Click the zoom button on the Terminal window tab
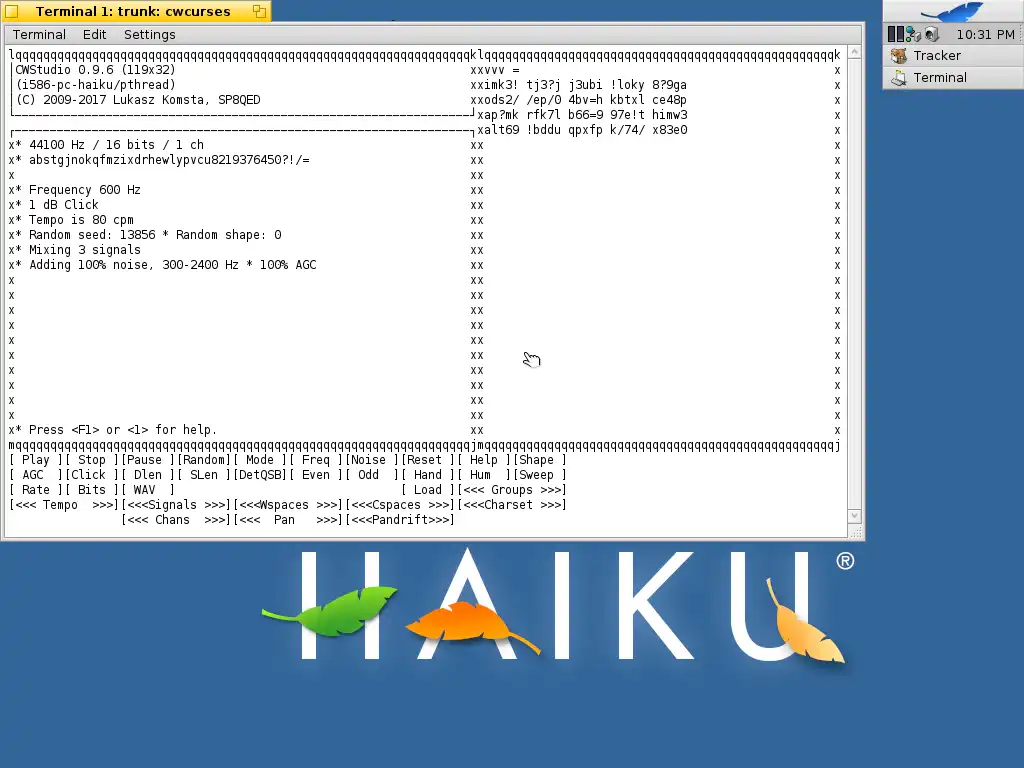The width and height of the screenshot is (1024, 768). tap(259, 11)
